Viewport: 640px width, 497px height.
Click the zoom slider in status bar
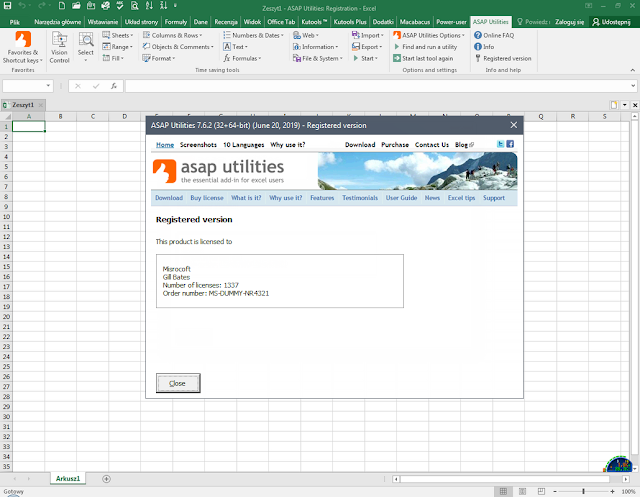584,491
